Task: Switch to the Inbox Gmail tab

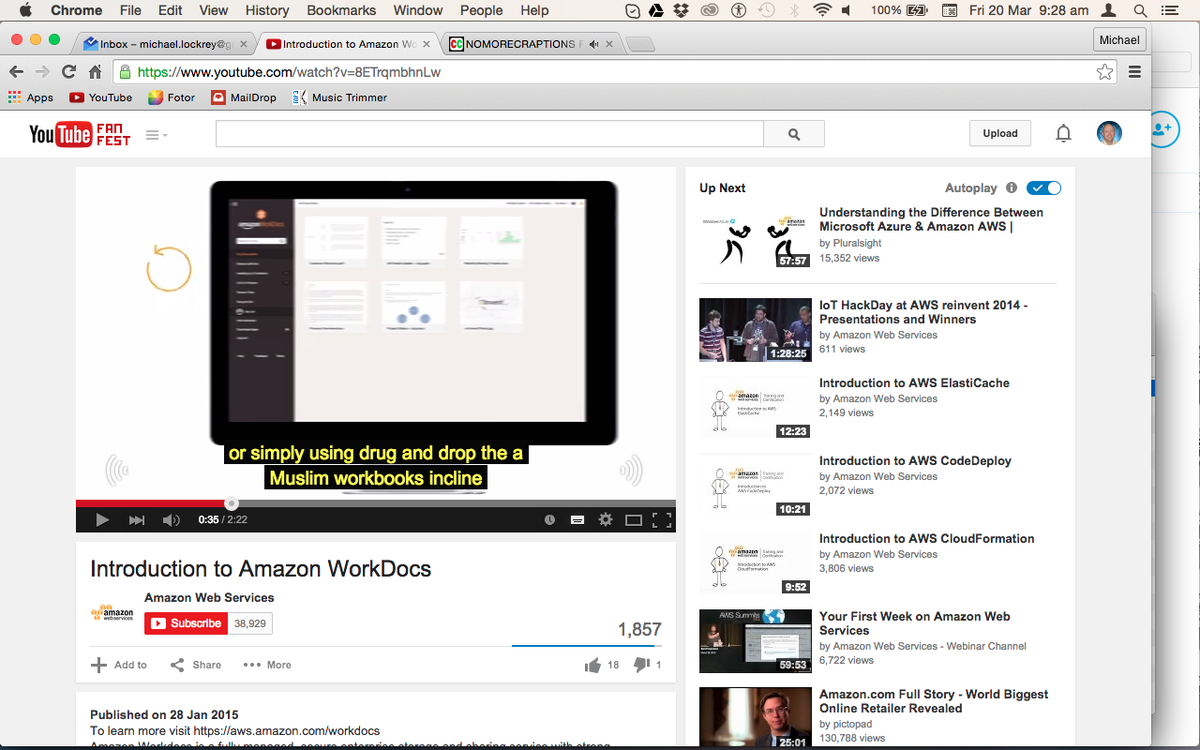Action: (167, 44)
